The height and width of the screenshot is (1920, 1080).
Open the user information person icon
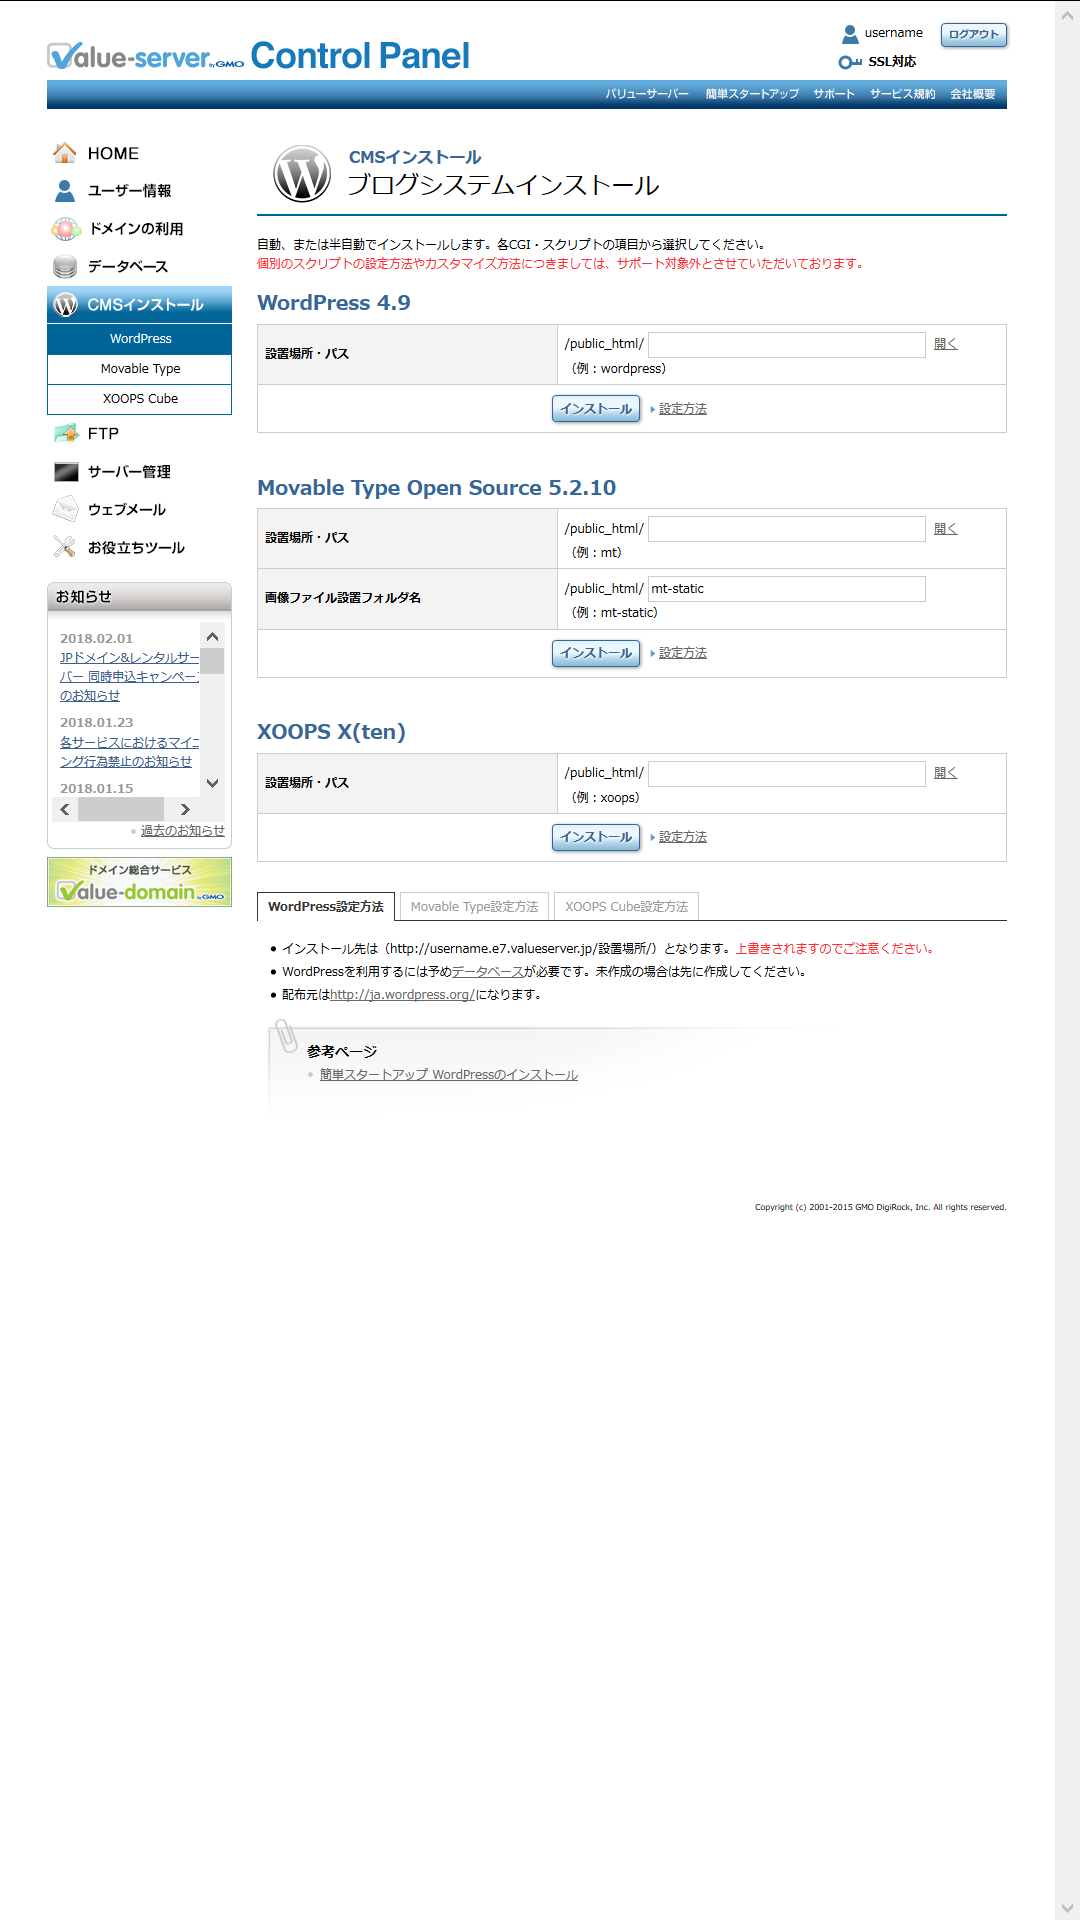(x=65, y=191)
